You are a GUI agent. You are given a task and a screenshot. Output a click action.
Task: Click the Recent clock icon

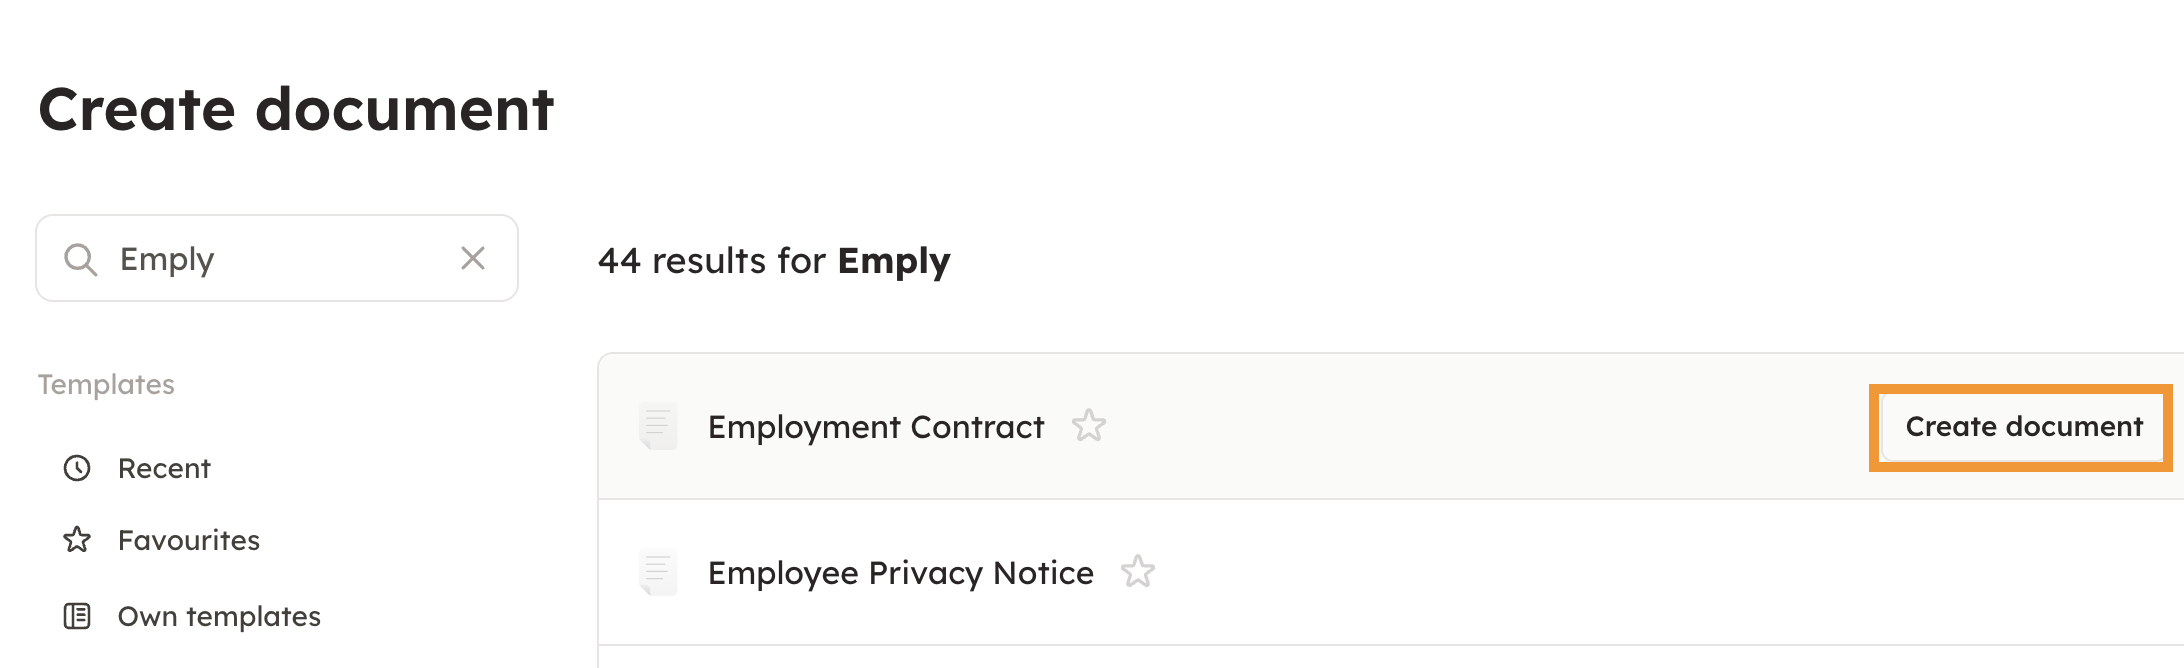[77, 468]
